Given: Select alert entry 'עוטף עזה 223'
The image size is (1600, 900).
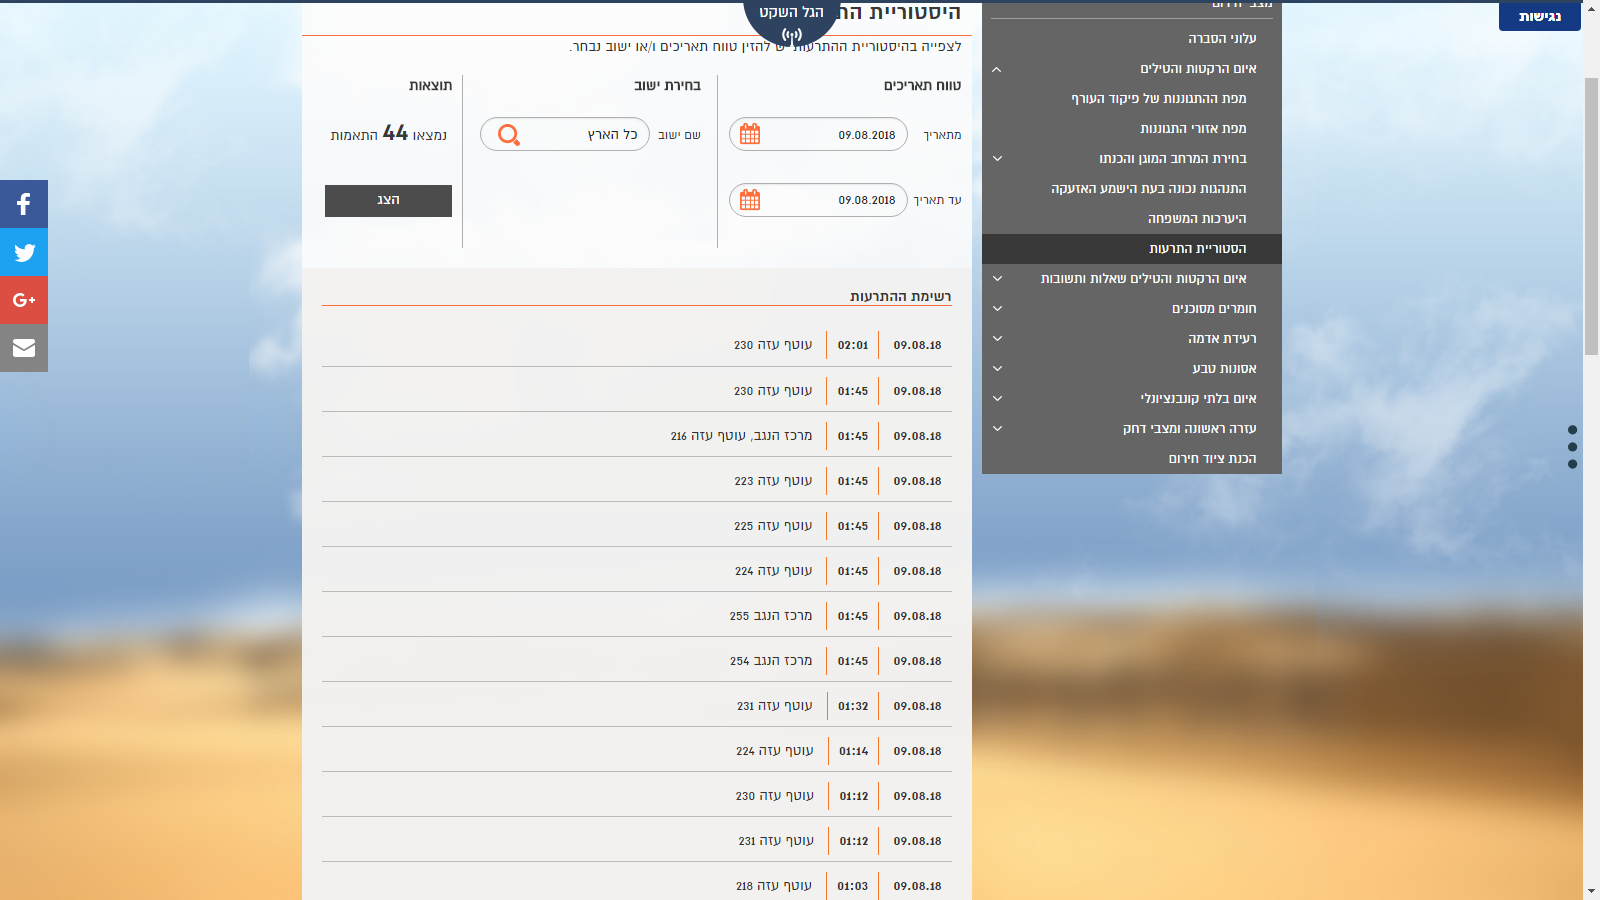Looking at the screenshot, I should [773, 481].
